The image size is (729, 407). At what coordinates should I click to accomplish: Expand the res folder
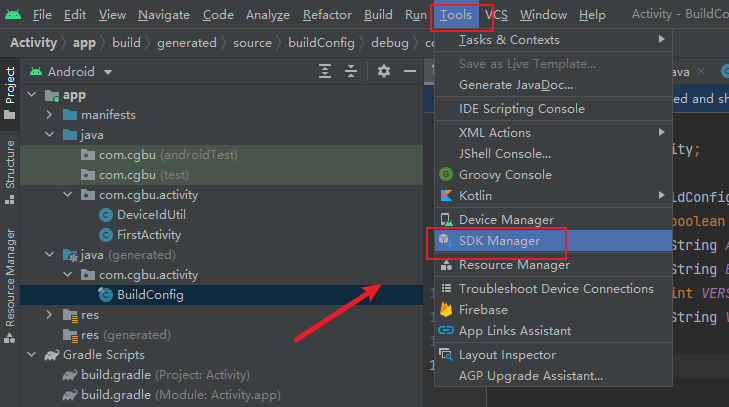coord(49,315)
